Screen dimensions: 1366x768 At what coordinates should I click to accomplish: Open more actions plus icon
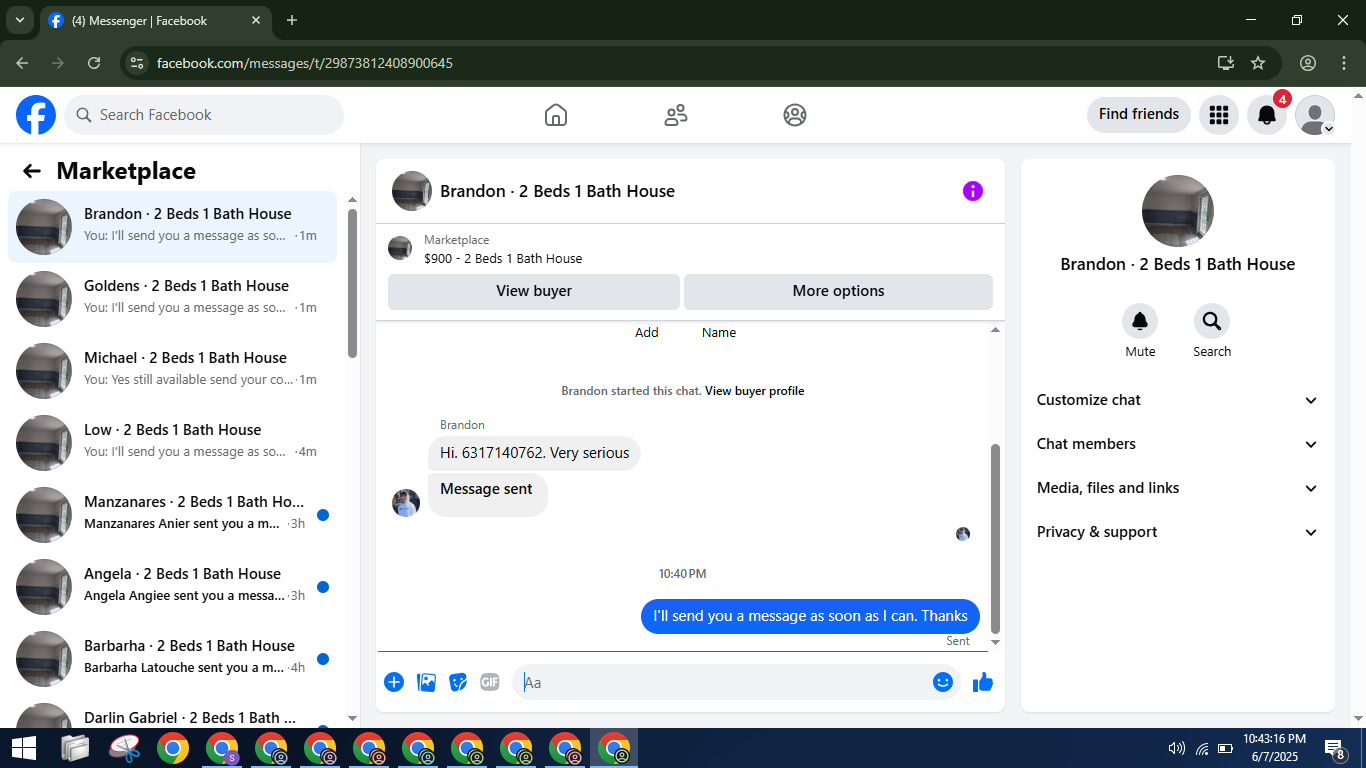[394, 682]
